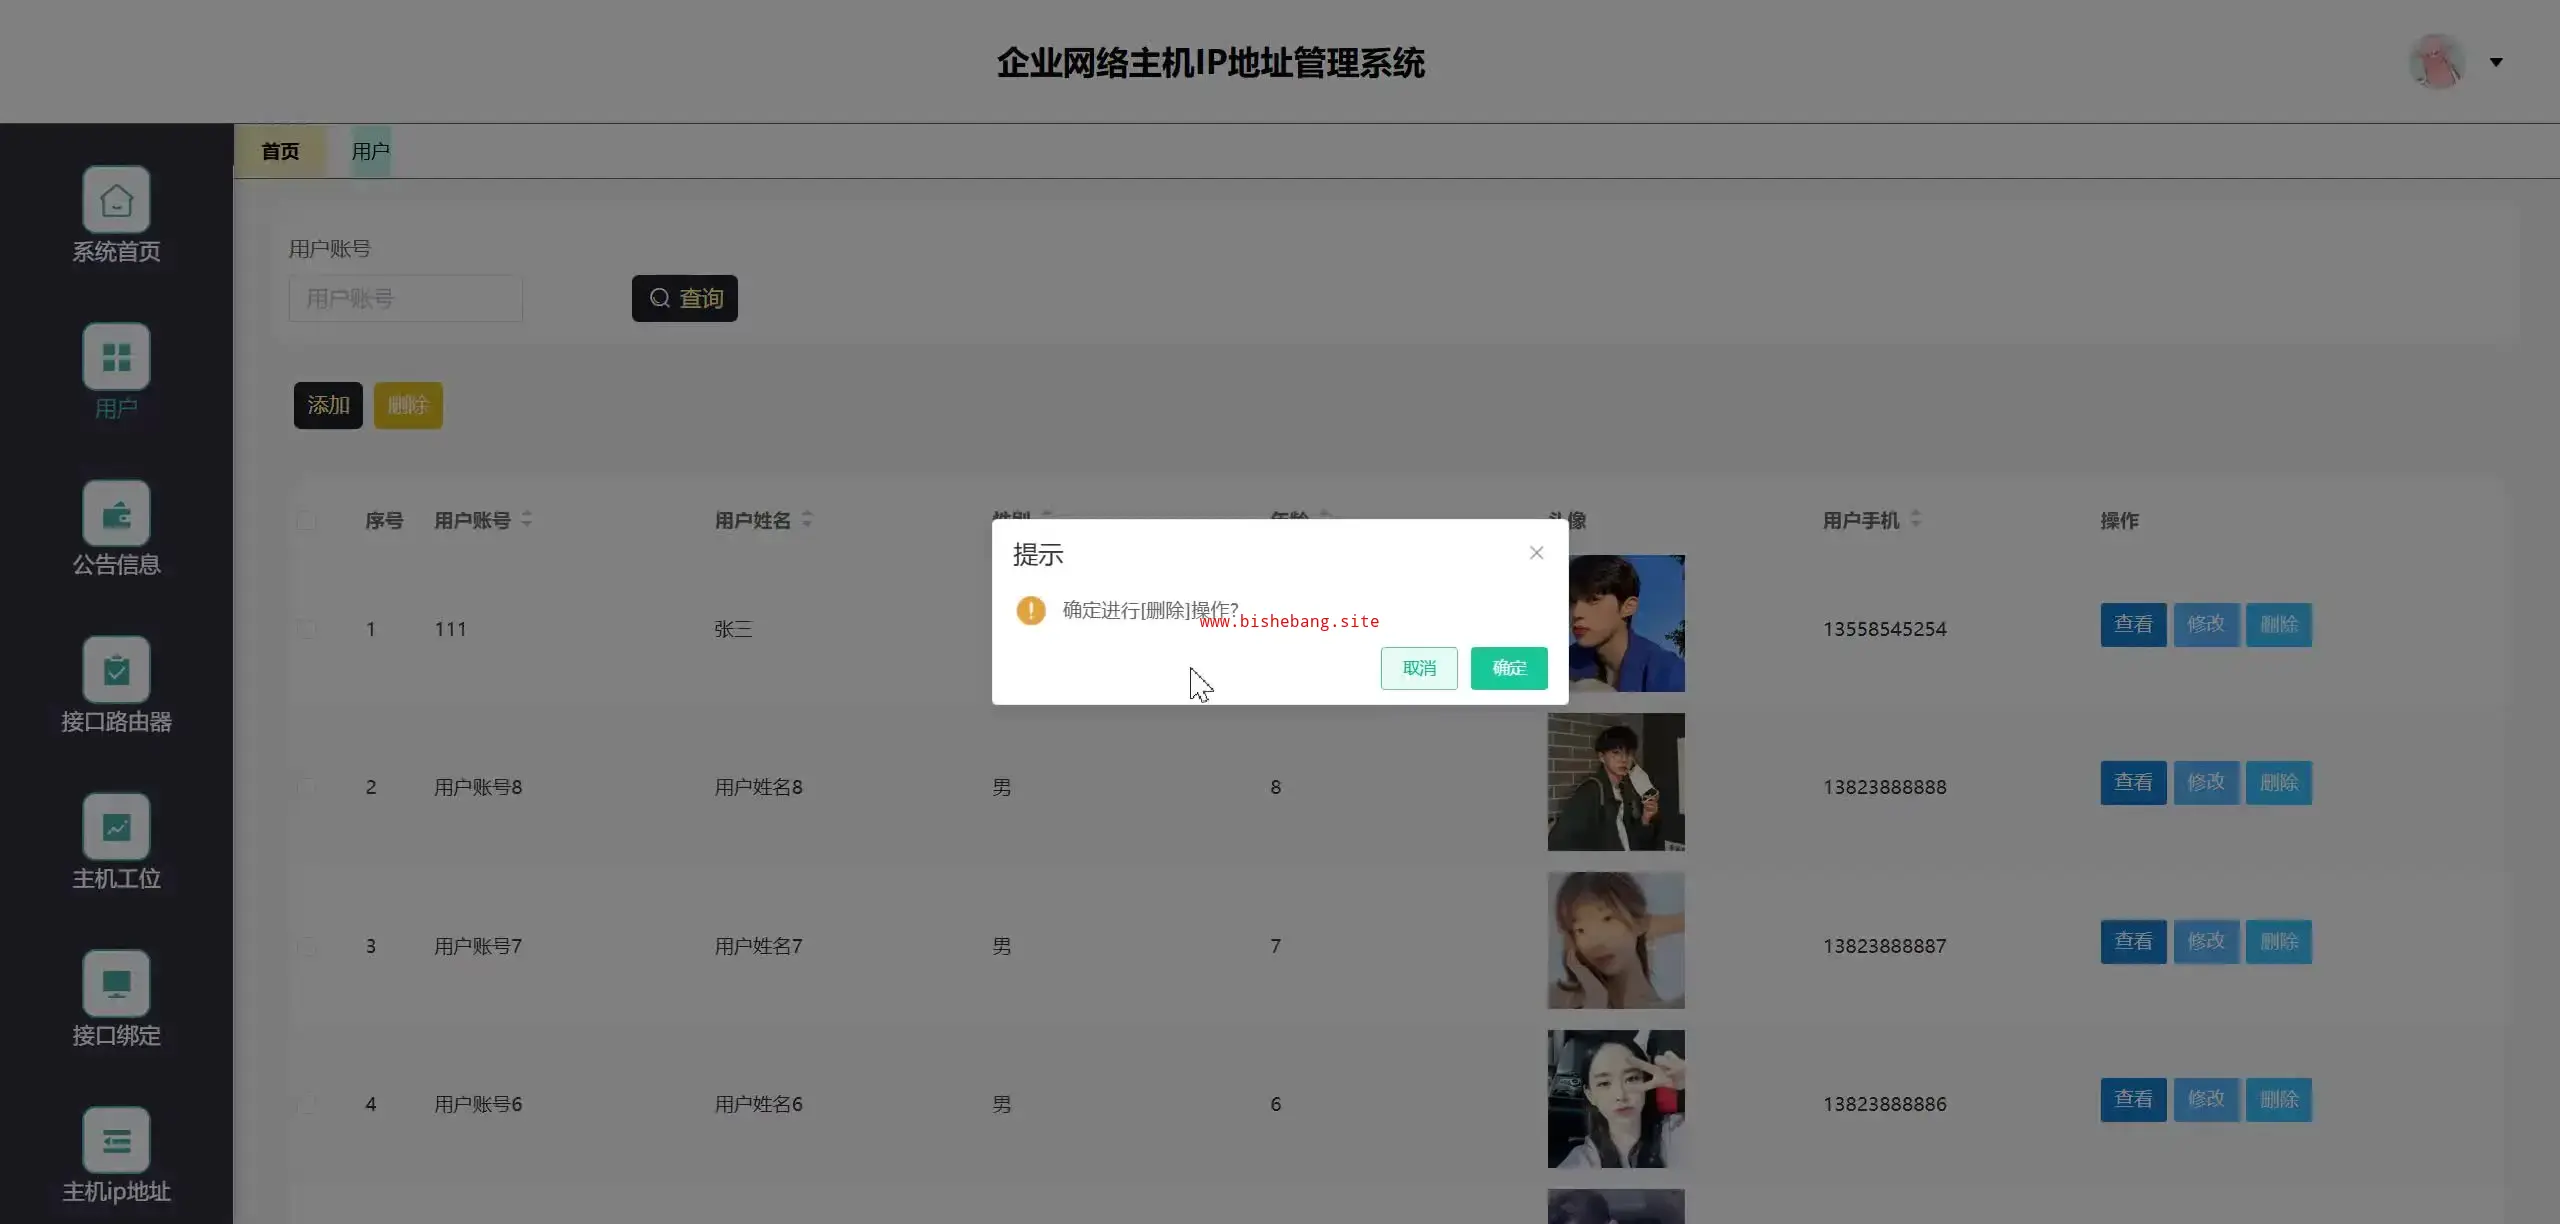Check the checkbox for row 用户账号8
Screen dimensions: 2560x1224
point(306,787)
